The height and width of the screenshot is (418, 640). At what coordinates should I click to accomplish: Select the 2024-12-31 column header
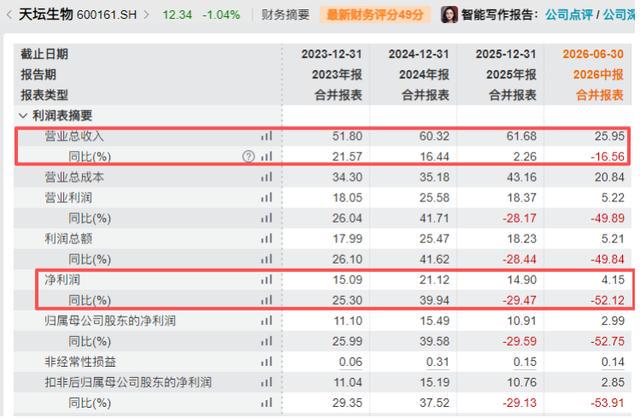(x=419, y=54)
